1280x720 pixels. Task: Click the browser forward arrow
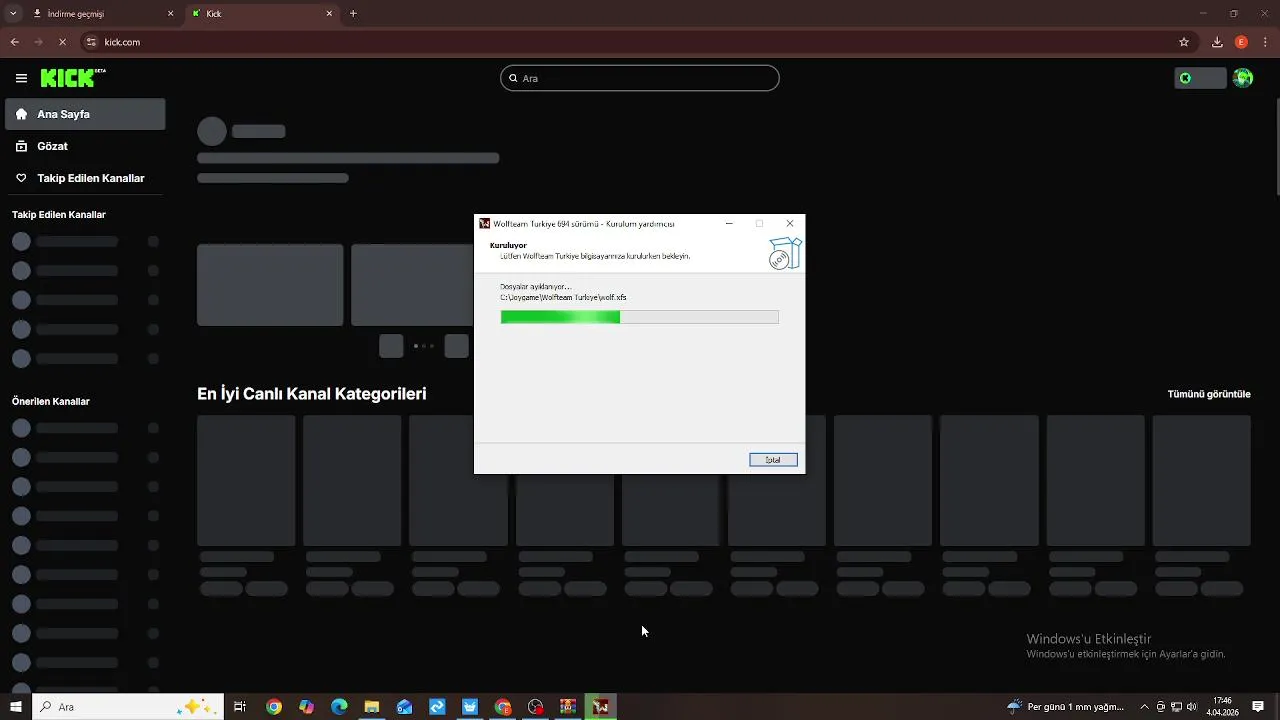click(38, 42)
